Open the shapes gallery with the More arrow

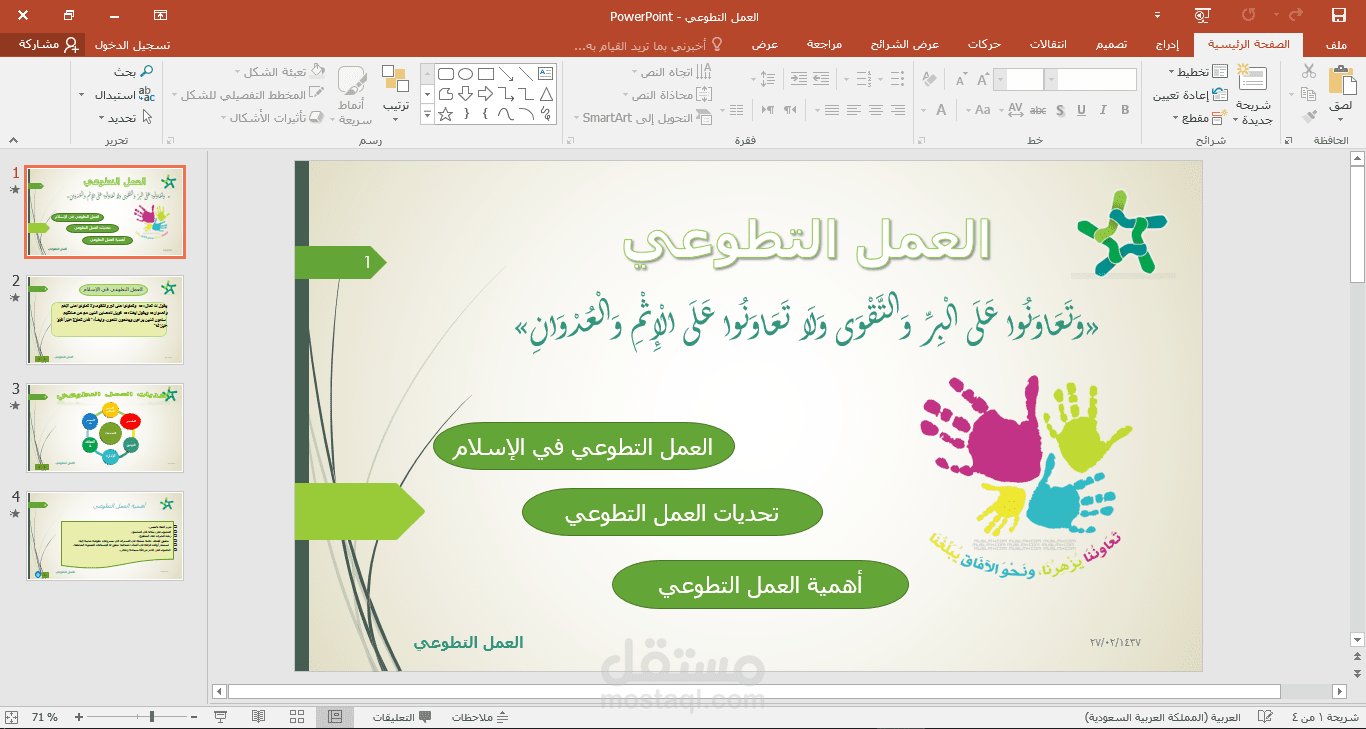point(427,113)
